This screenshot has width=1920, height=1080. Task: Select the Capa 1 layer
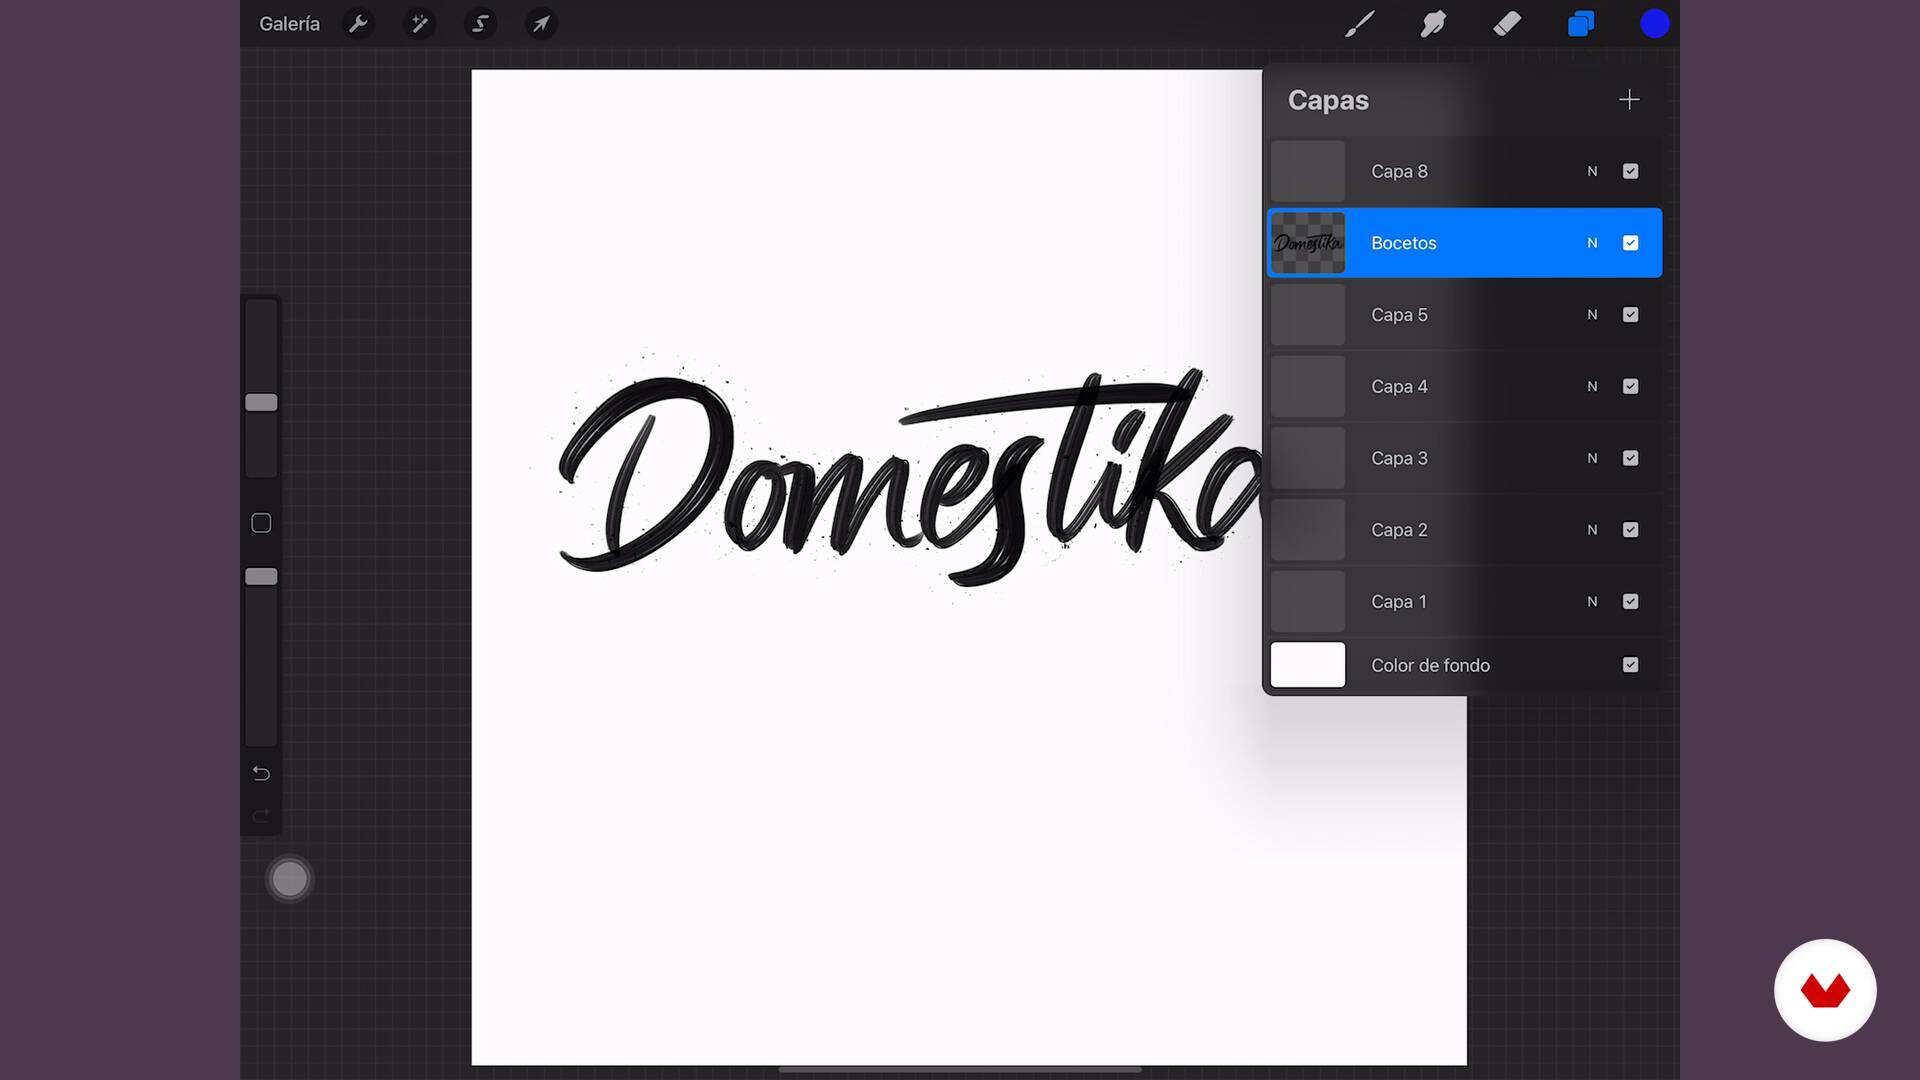click(x=1464, y=601)
